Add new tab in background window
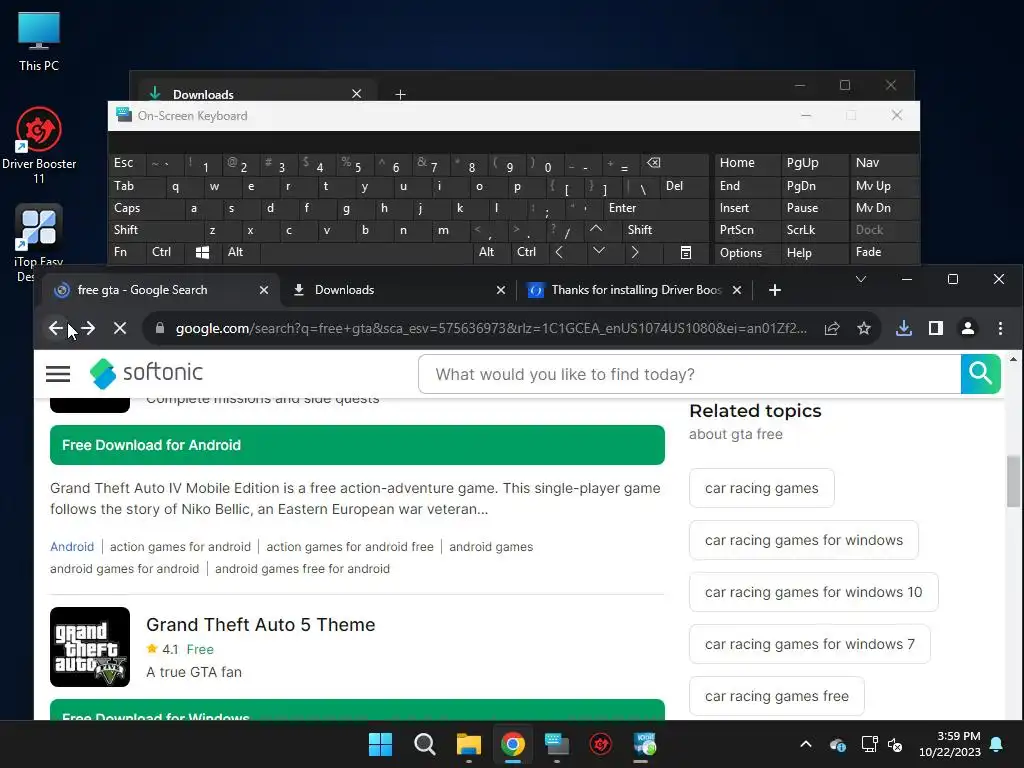The height and width of the screenshot is (768, 1024). pos(400,95)
